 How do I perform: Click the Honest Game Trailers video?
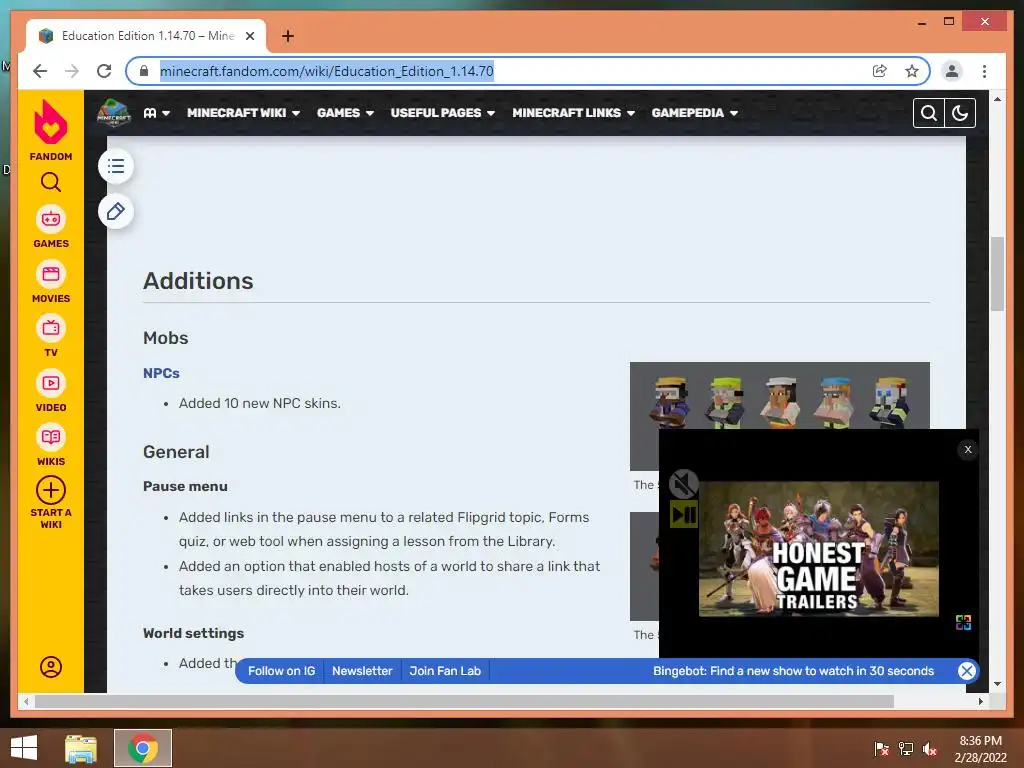tap(819, 549)
